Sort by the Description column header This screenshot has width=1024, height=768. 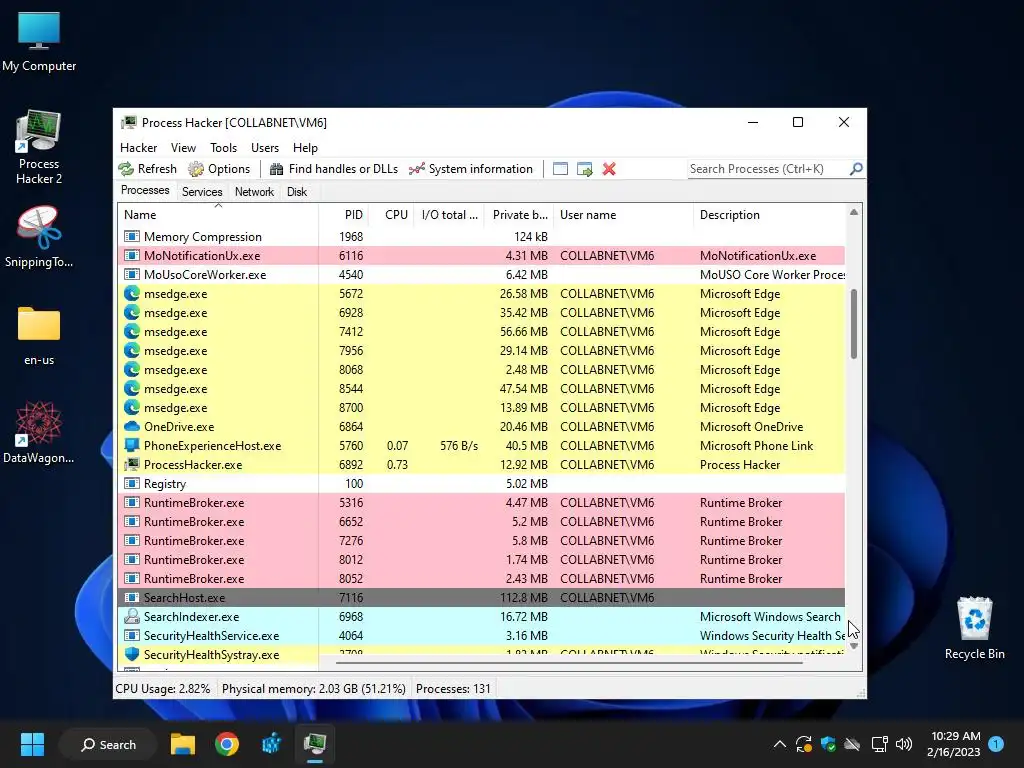coord(769,215)
